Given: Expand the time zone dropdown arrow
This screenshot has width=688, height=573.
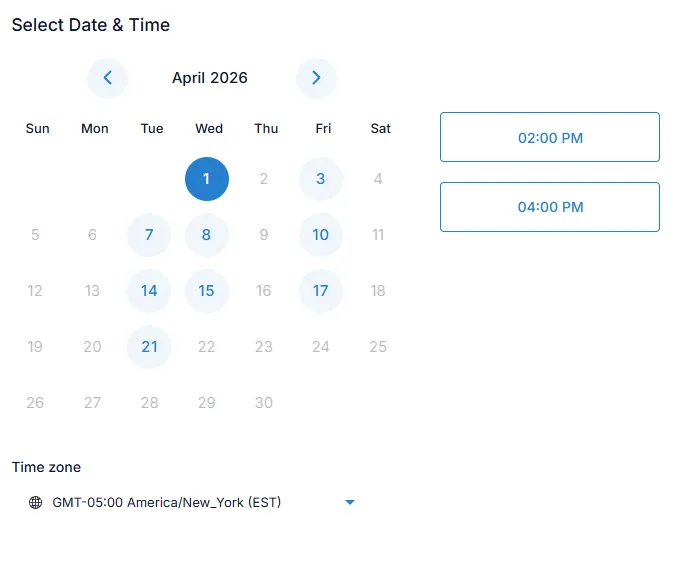Looking at the screenshot, I should (x=350, y=503).
